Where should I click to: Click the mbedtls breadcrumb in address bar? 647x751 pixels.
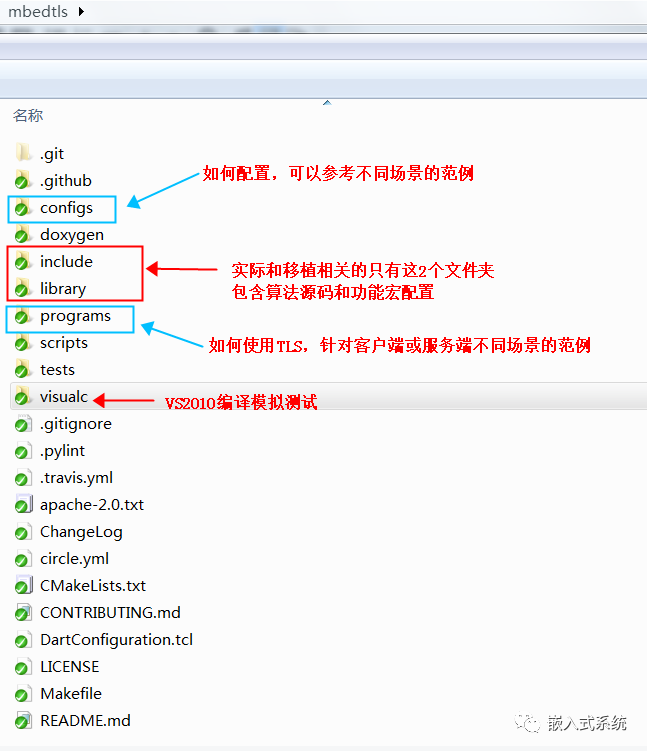[x=38, y=11]
